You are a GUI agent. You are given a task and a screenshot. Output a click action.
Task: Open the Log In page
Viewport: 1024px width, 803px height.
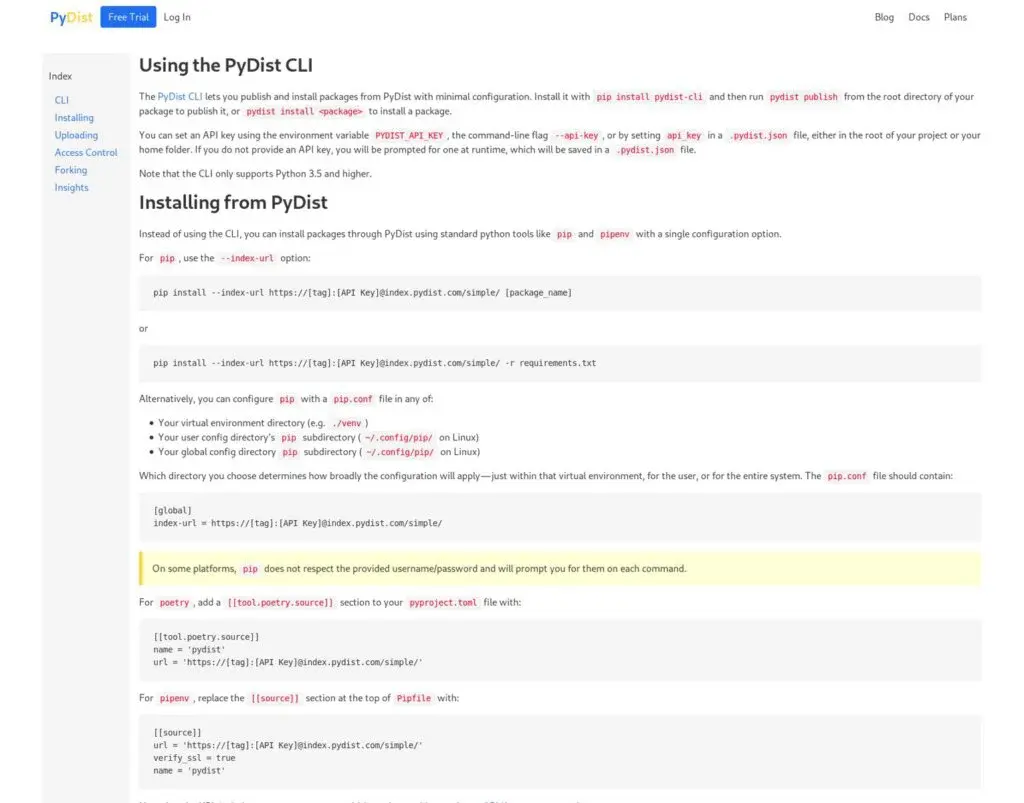(x=177, y=17)
